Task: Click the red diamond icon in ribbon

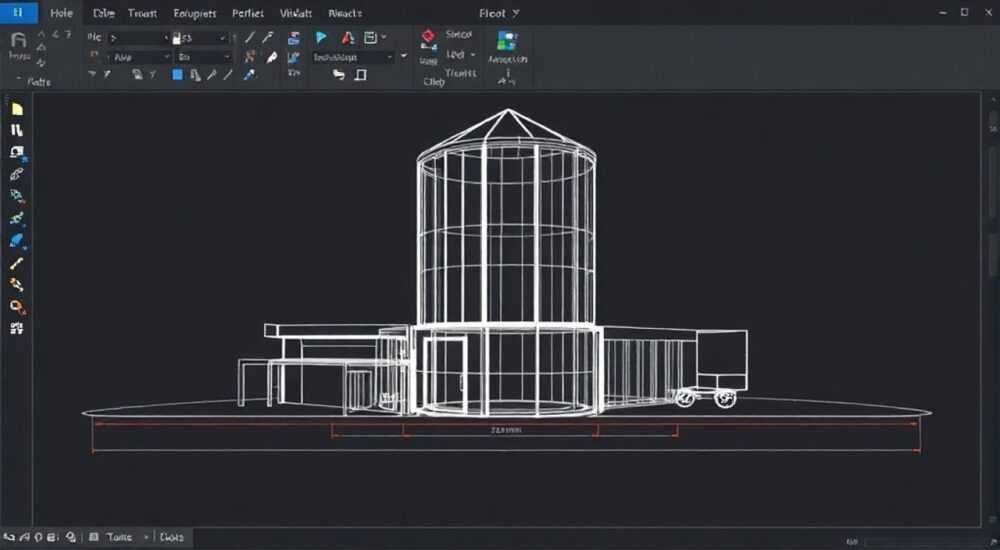Action: click(428, 38)
